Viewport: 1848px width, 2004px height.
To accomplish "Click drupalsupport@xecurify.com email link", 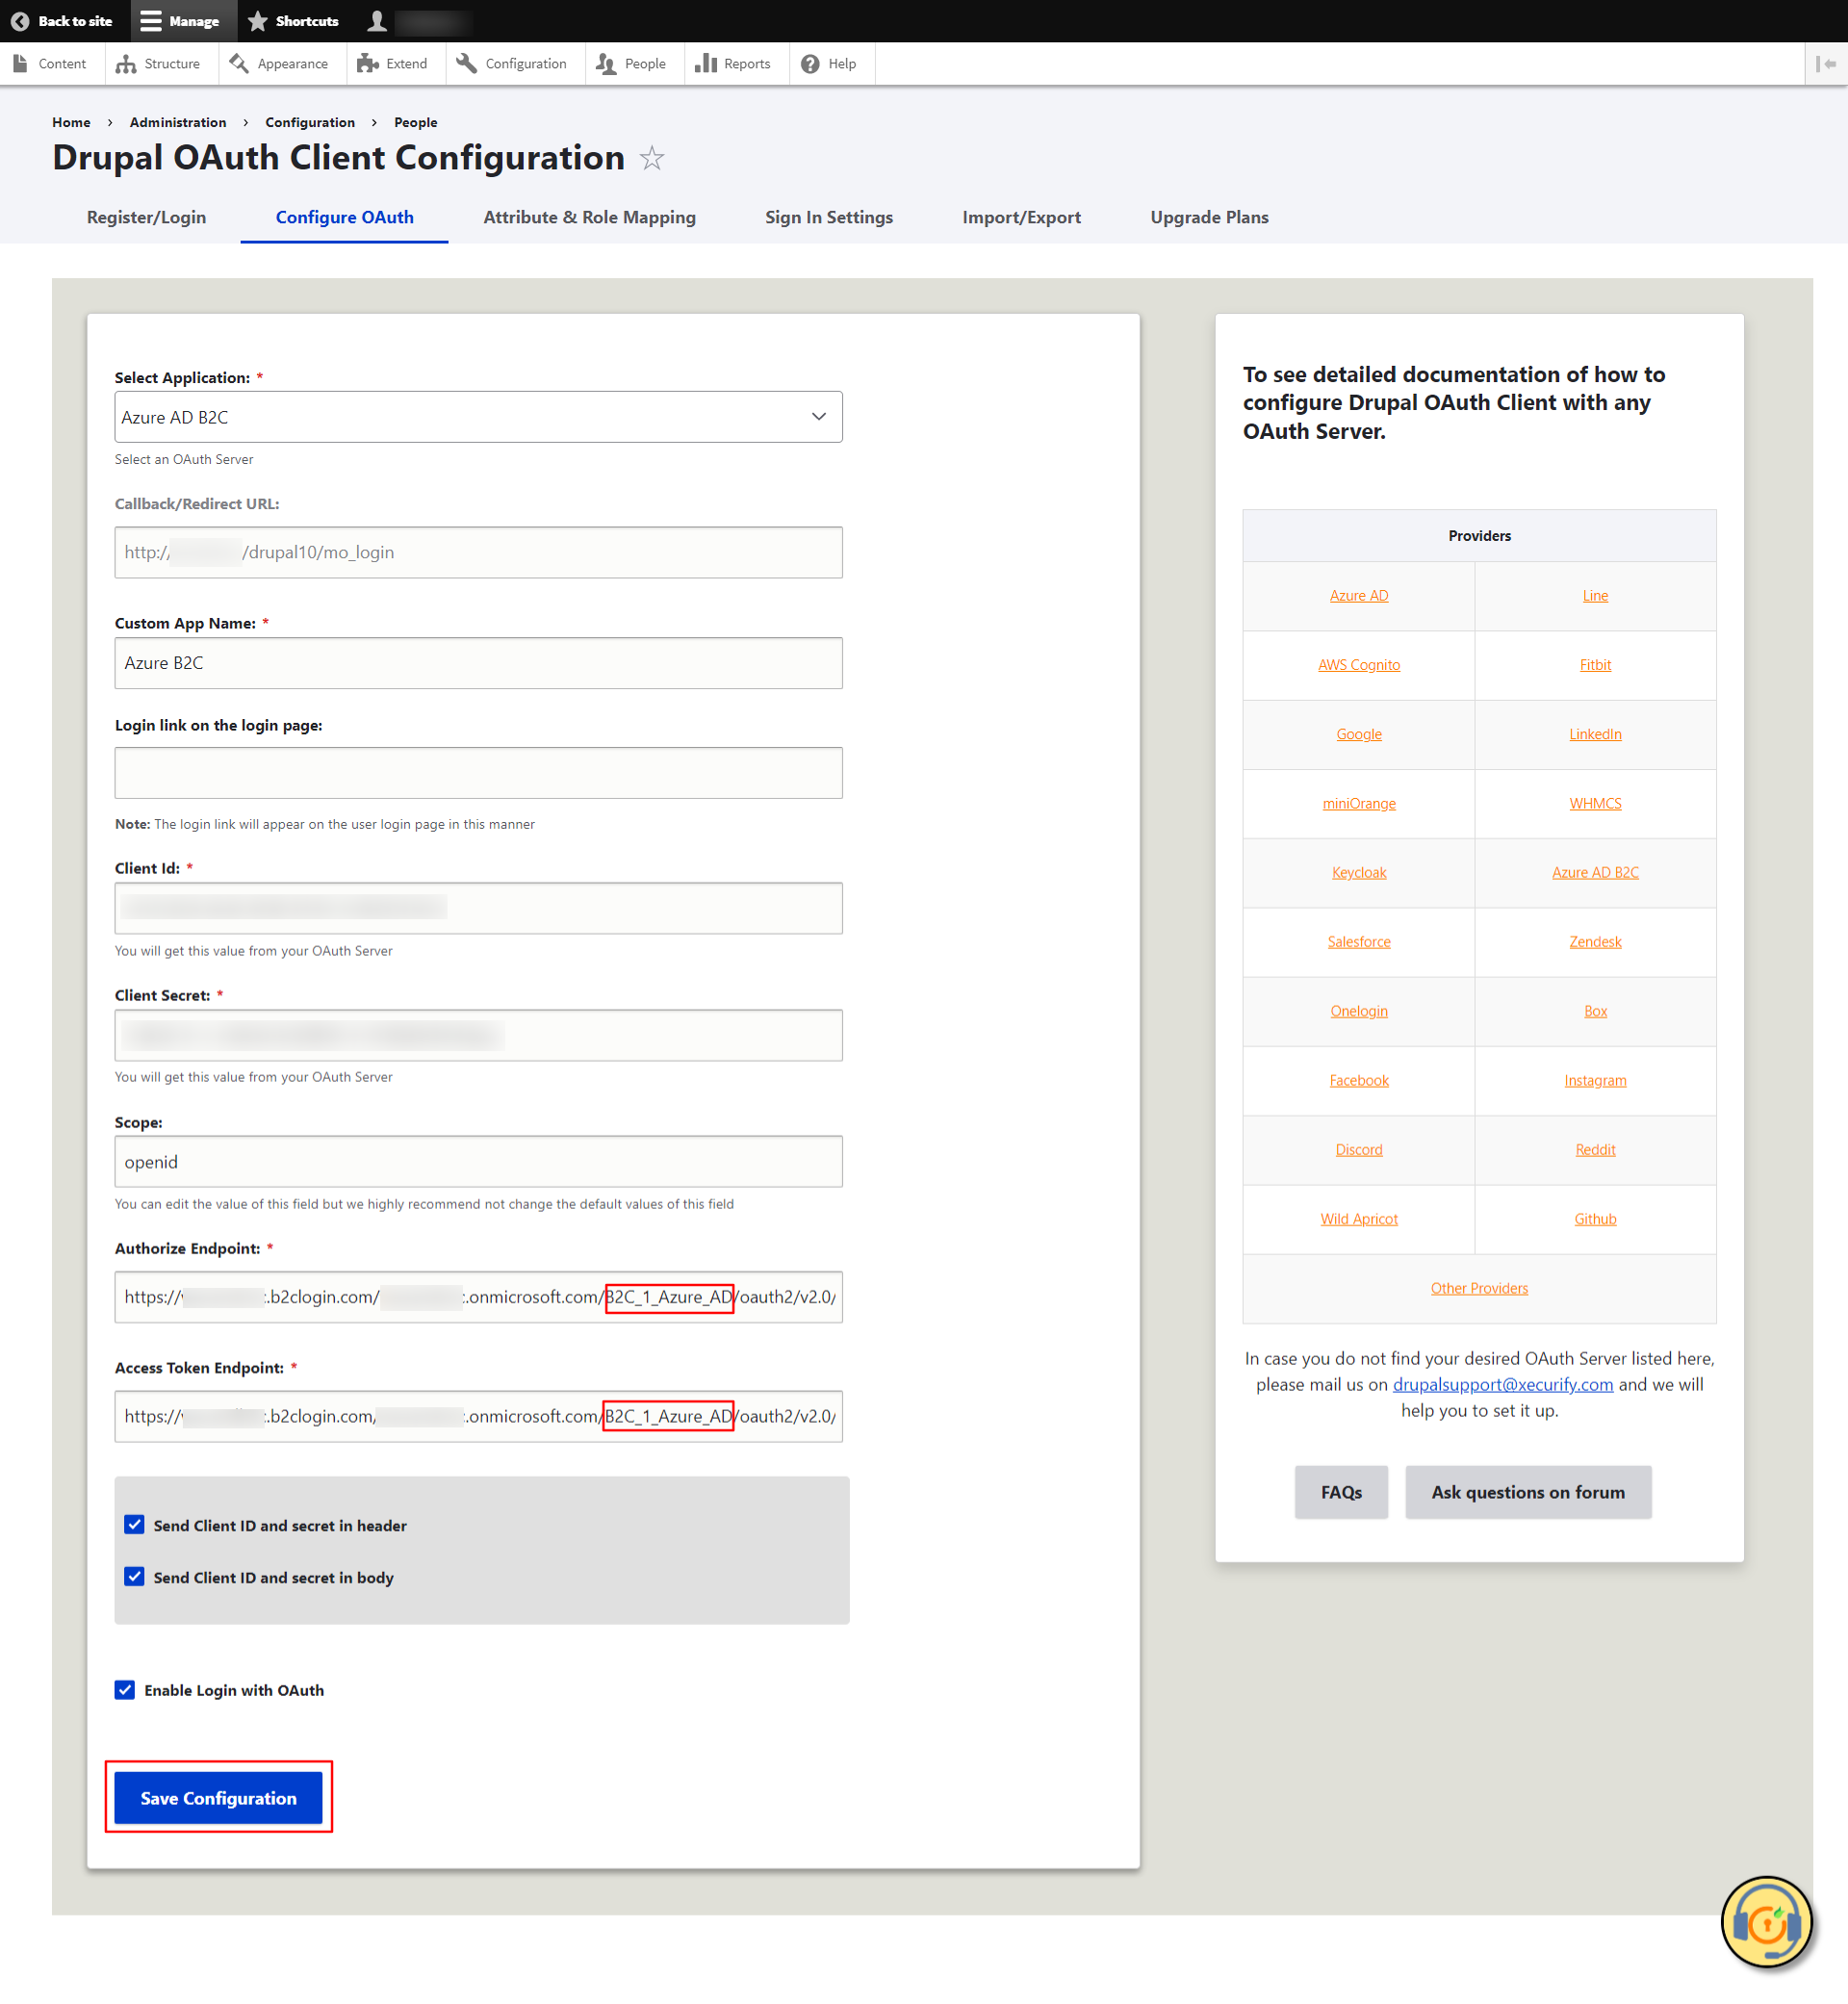I will click(1503, 1384).
